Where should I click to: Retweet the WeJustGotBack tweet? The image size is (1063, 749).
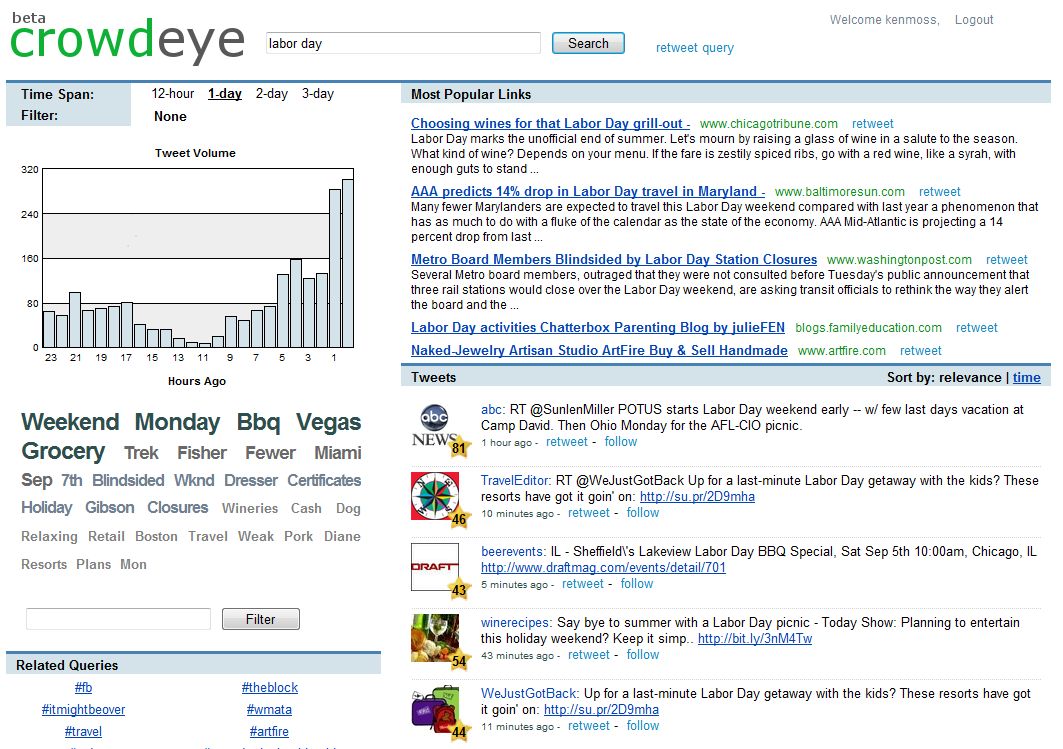pyautogui.click(x=588, y=726)
